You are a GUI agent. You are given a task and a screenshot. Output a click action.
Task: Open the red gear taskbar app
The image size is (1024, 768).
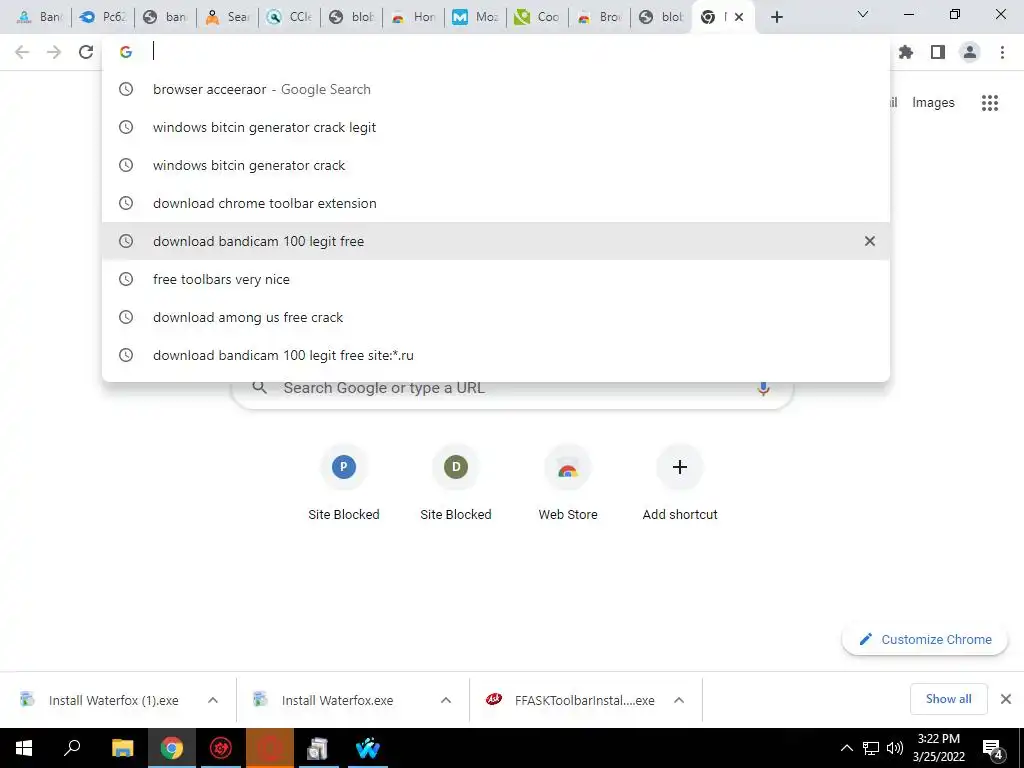click(221, 748)
